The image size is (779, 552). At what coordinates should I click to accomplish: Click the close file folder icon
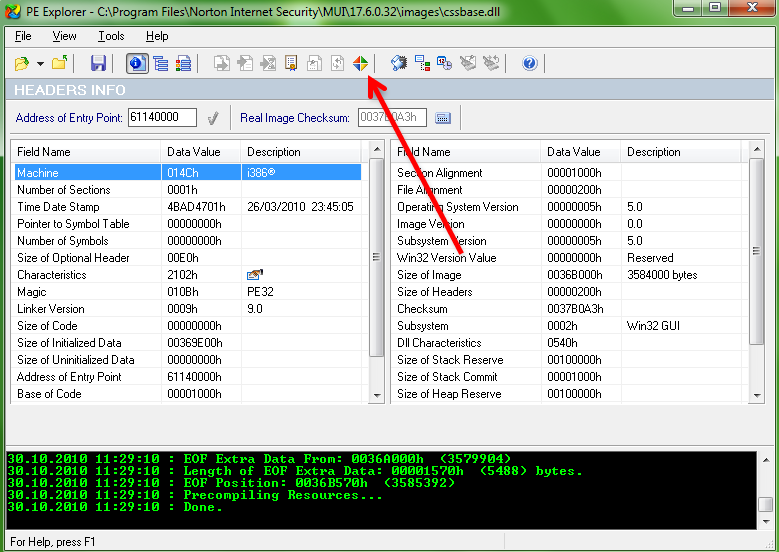[x=59, y=64]
